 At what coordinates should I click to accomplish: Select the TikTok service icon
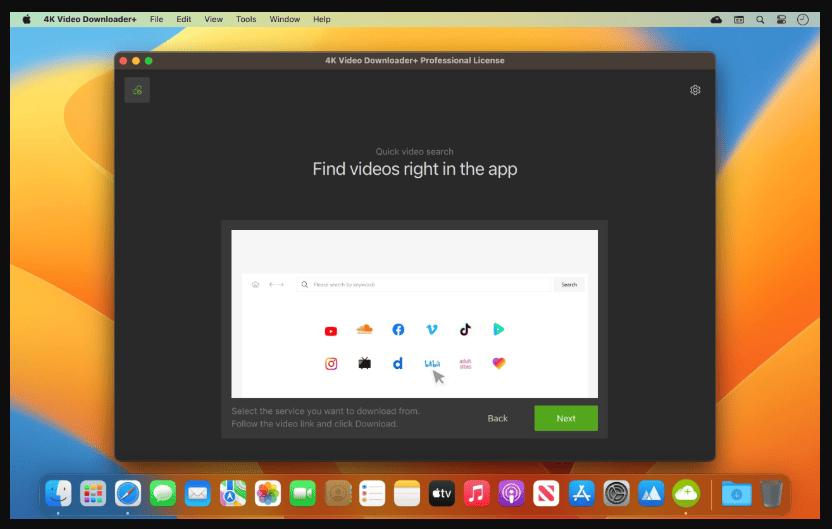coord(465,329)
